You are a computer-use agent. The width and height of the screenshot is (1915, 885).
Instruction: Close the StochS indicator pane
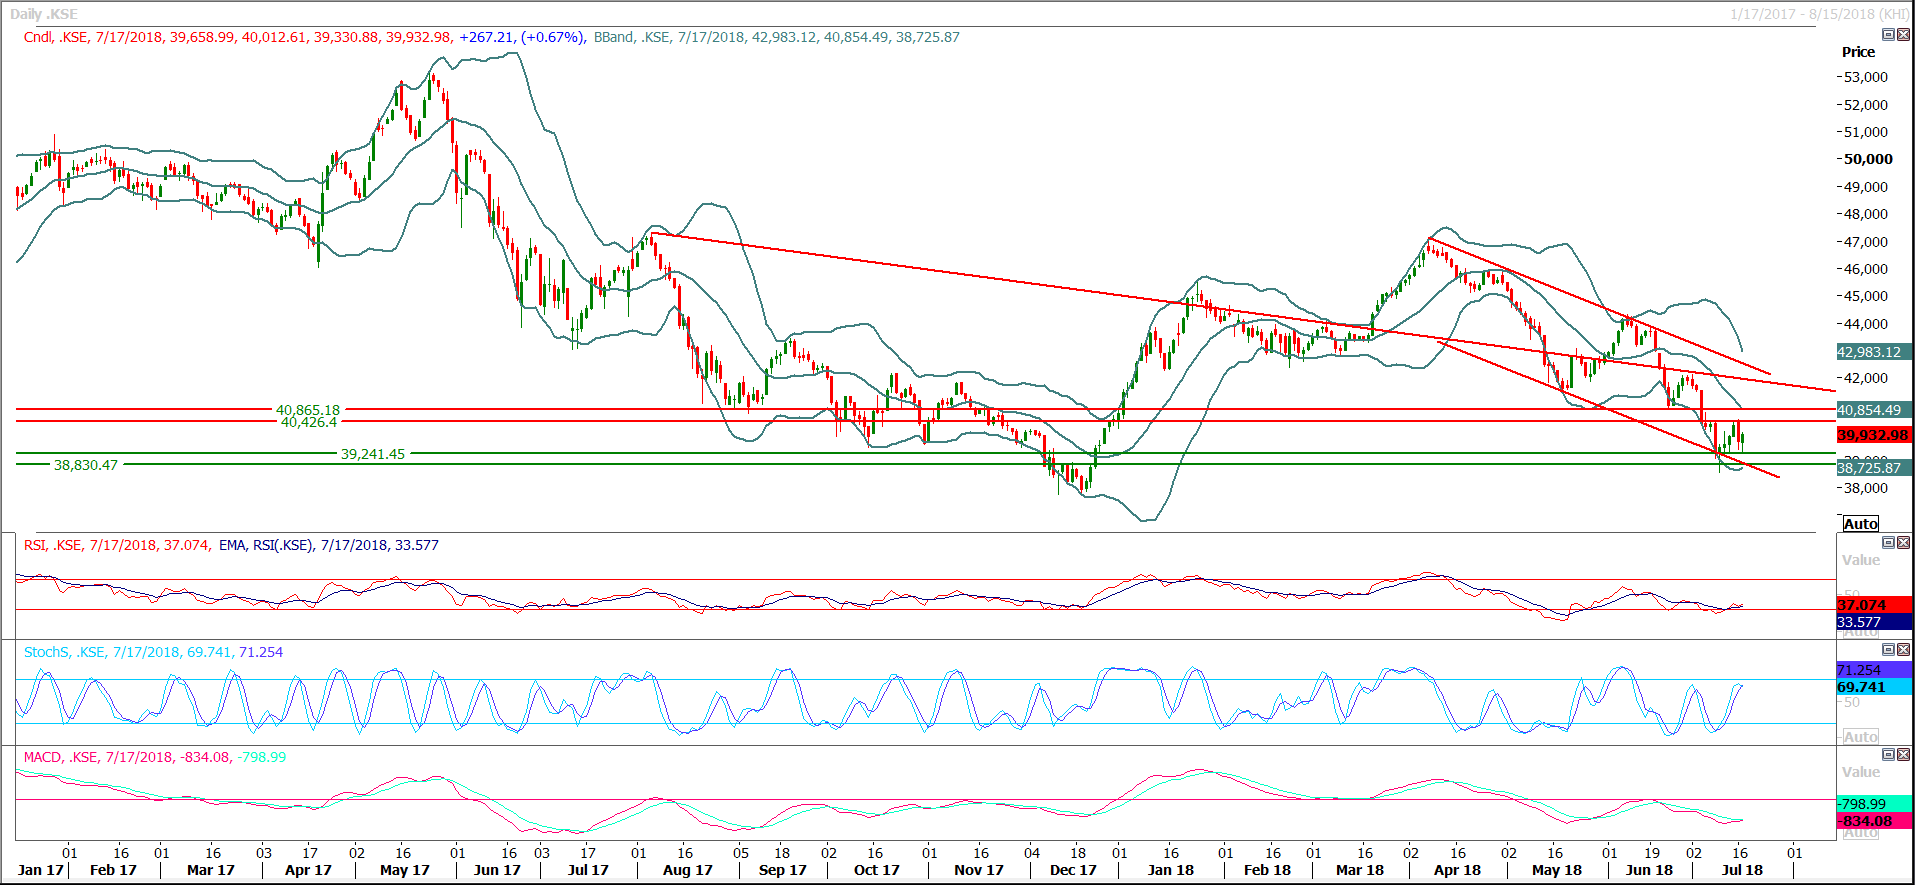1903,650
